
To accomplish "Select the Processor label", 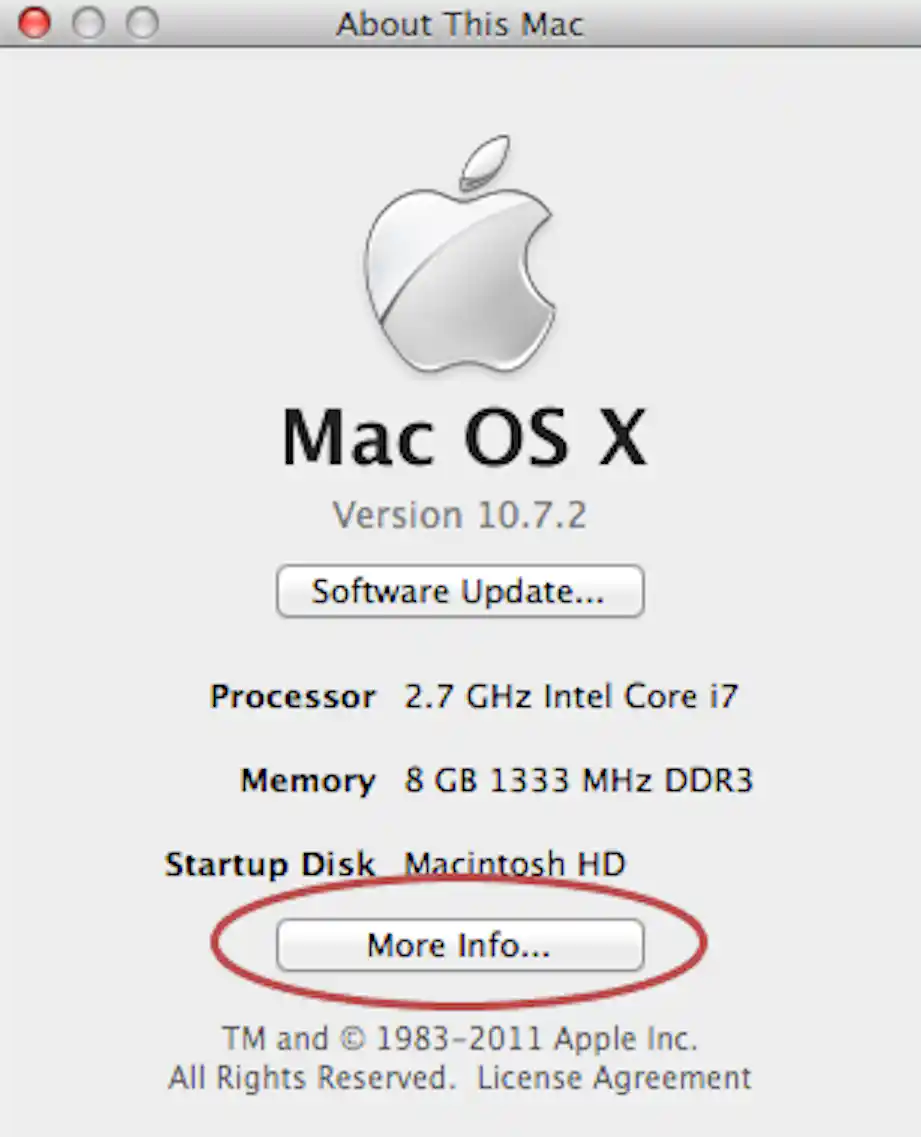I will pyautogui.click(x=293, y=697).
